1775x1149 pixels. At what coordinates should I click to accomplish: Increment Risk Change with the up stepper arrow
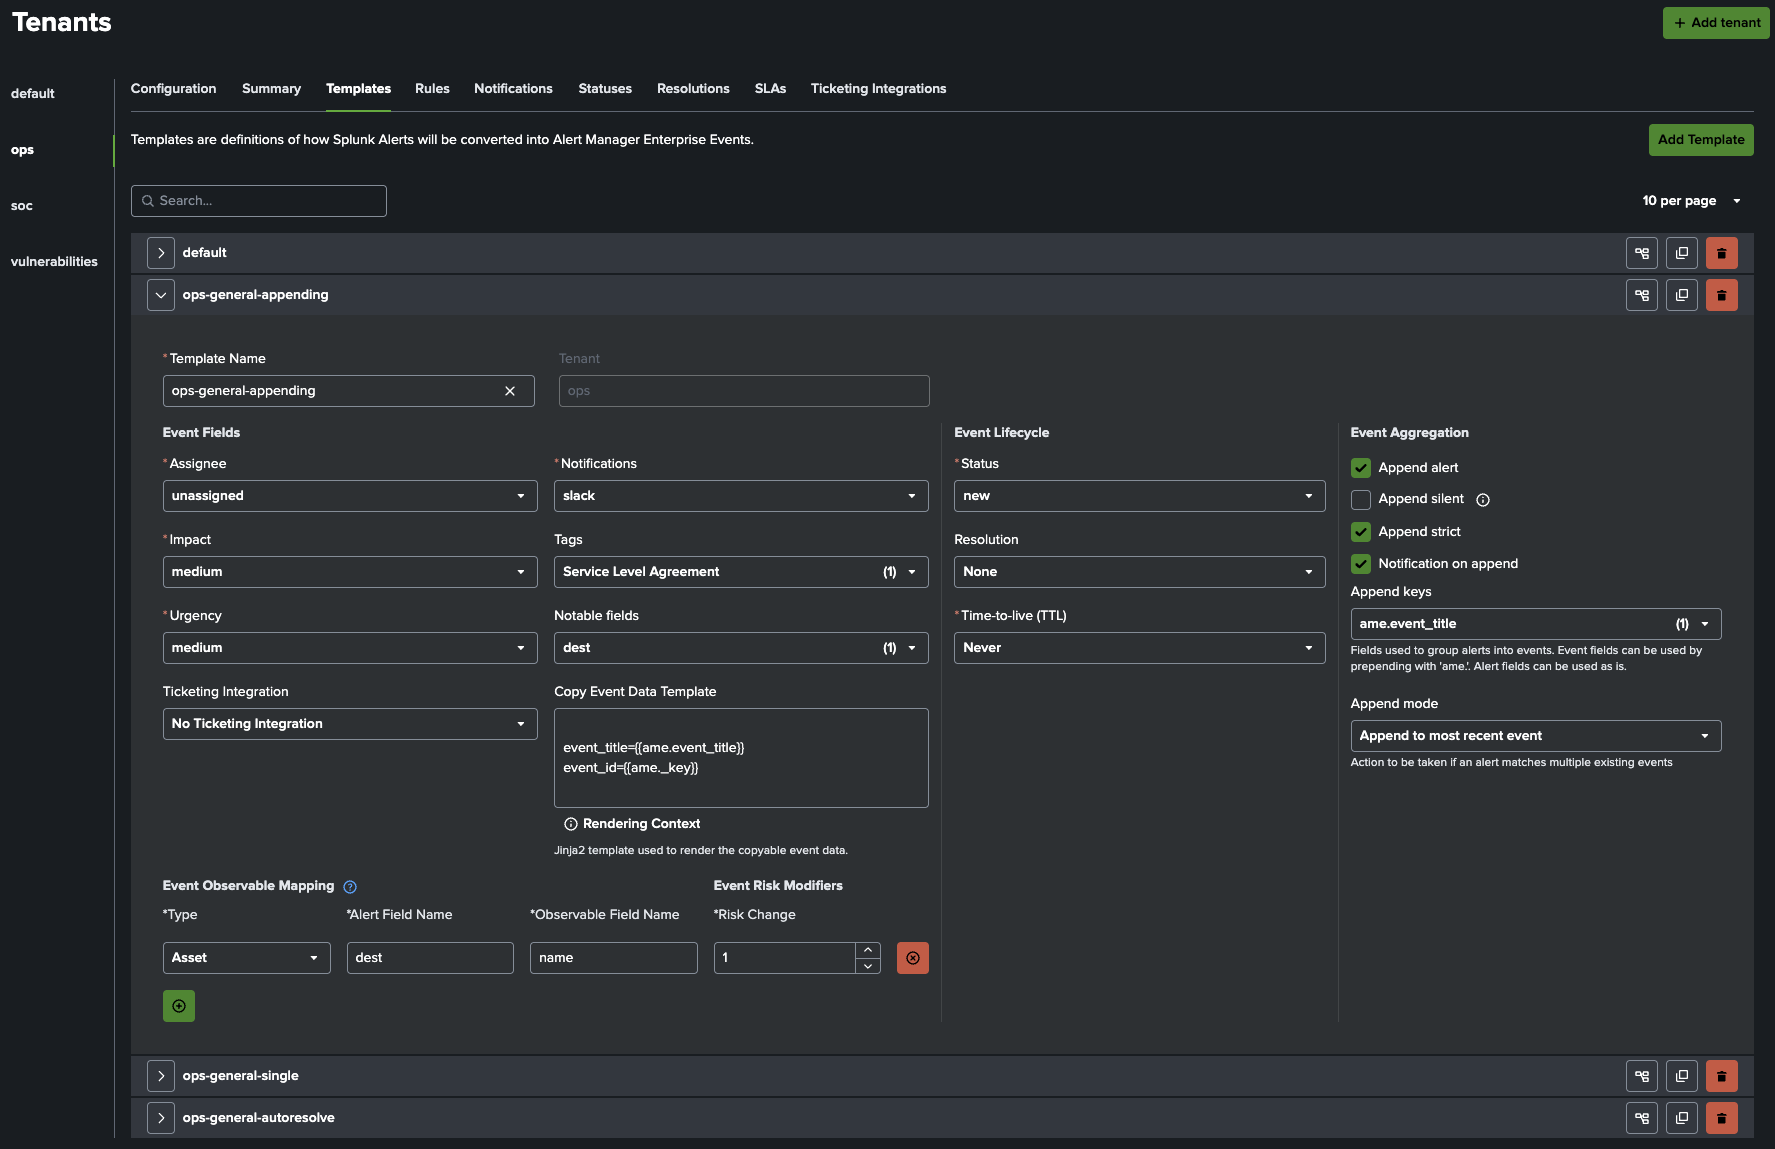867,950
